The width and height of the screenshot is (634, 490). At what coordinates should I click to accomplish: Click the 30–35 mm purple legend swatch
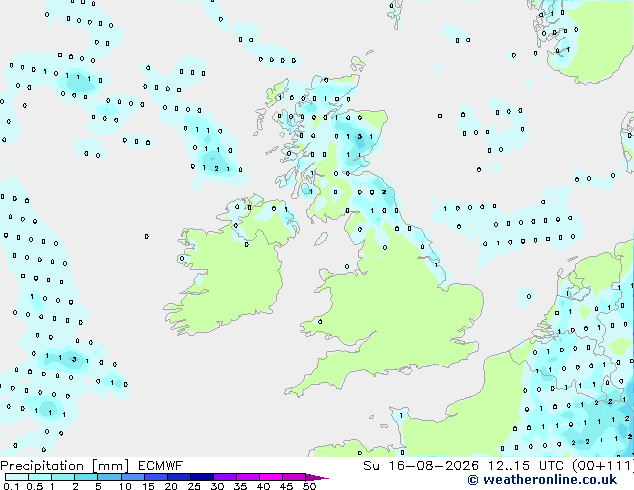point(224,477)
